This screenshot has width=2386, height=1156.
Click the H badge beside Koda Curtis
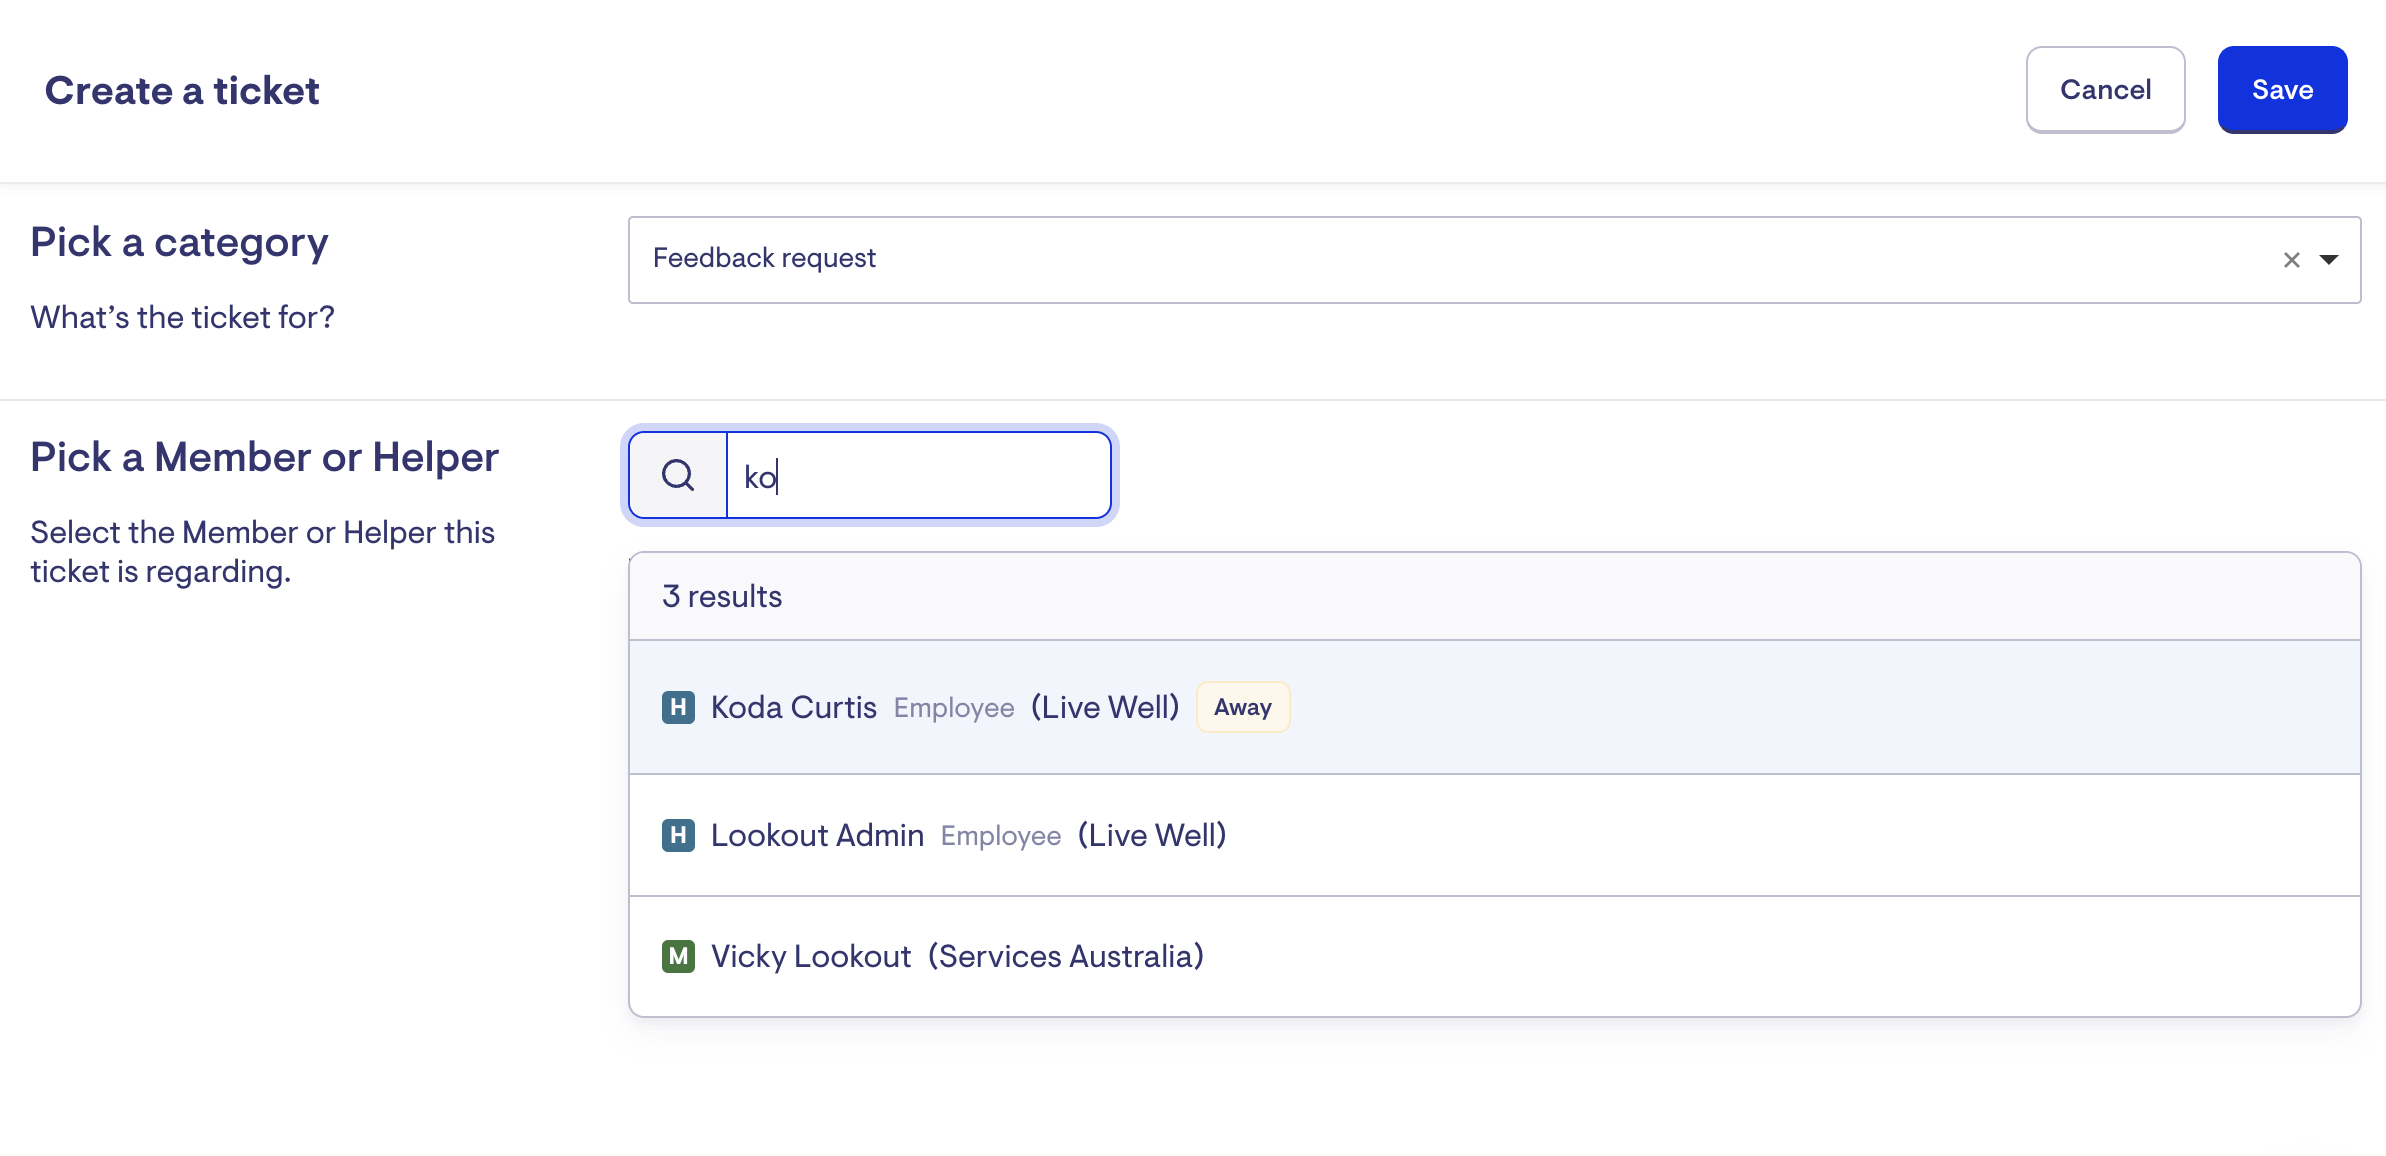click(x=678, y=707)
